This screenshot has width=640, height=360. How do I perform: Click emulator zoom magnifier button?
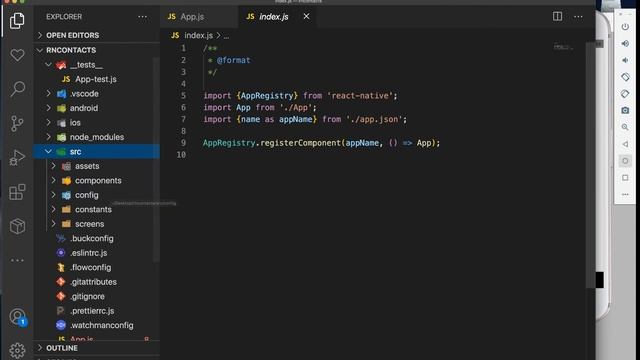(625, 127)
